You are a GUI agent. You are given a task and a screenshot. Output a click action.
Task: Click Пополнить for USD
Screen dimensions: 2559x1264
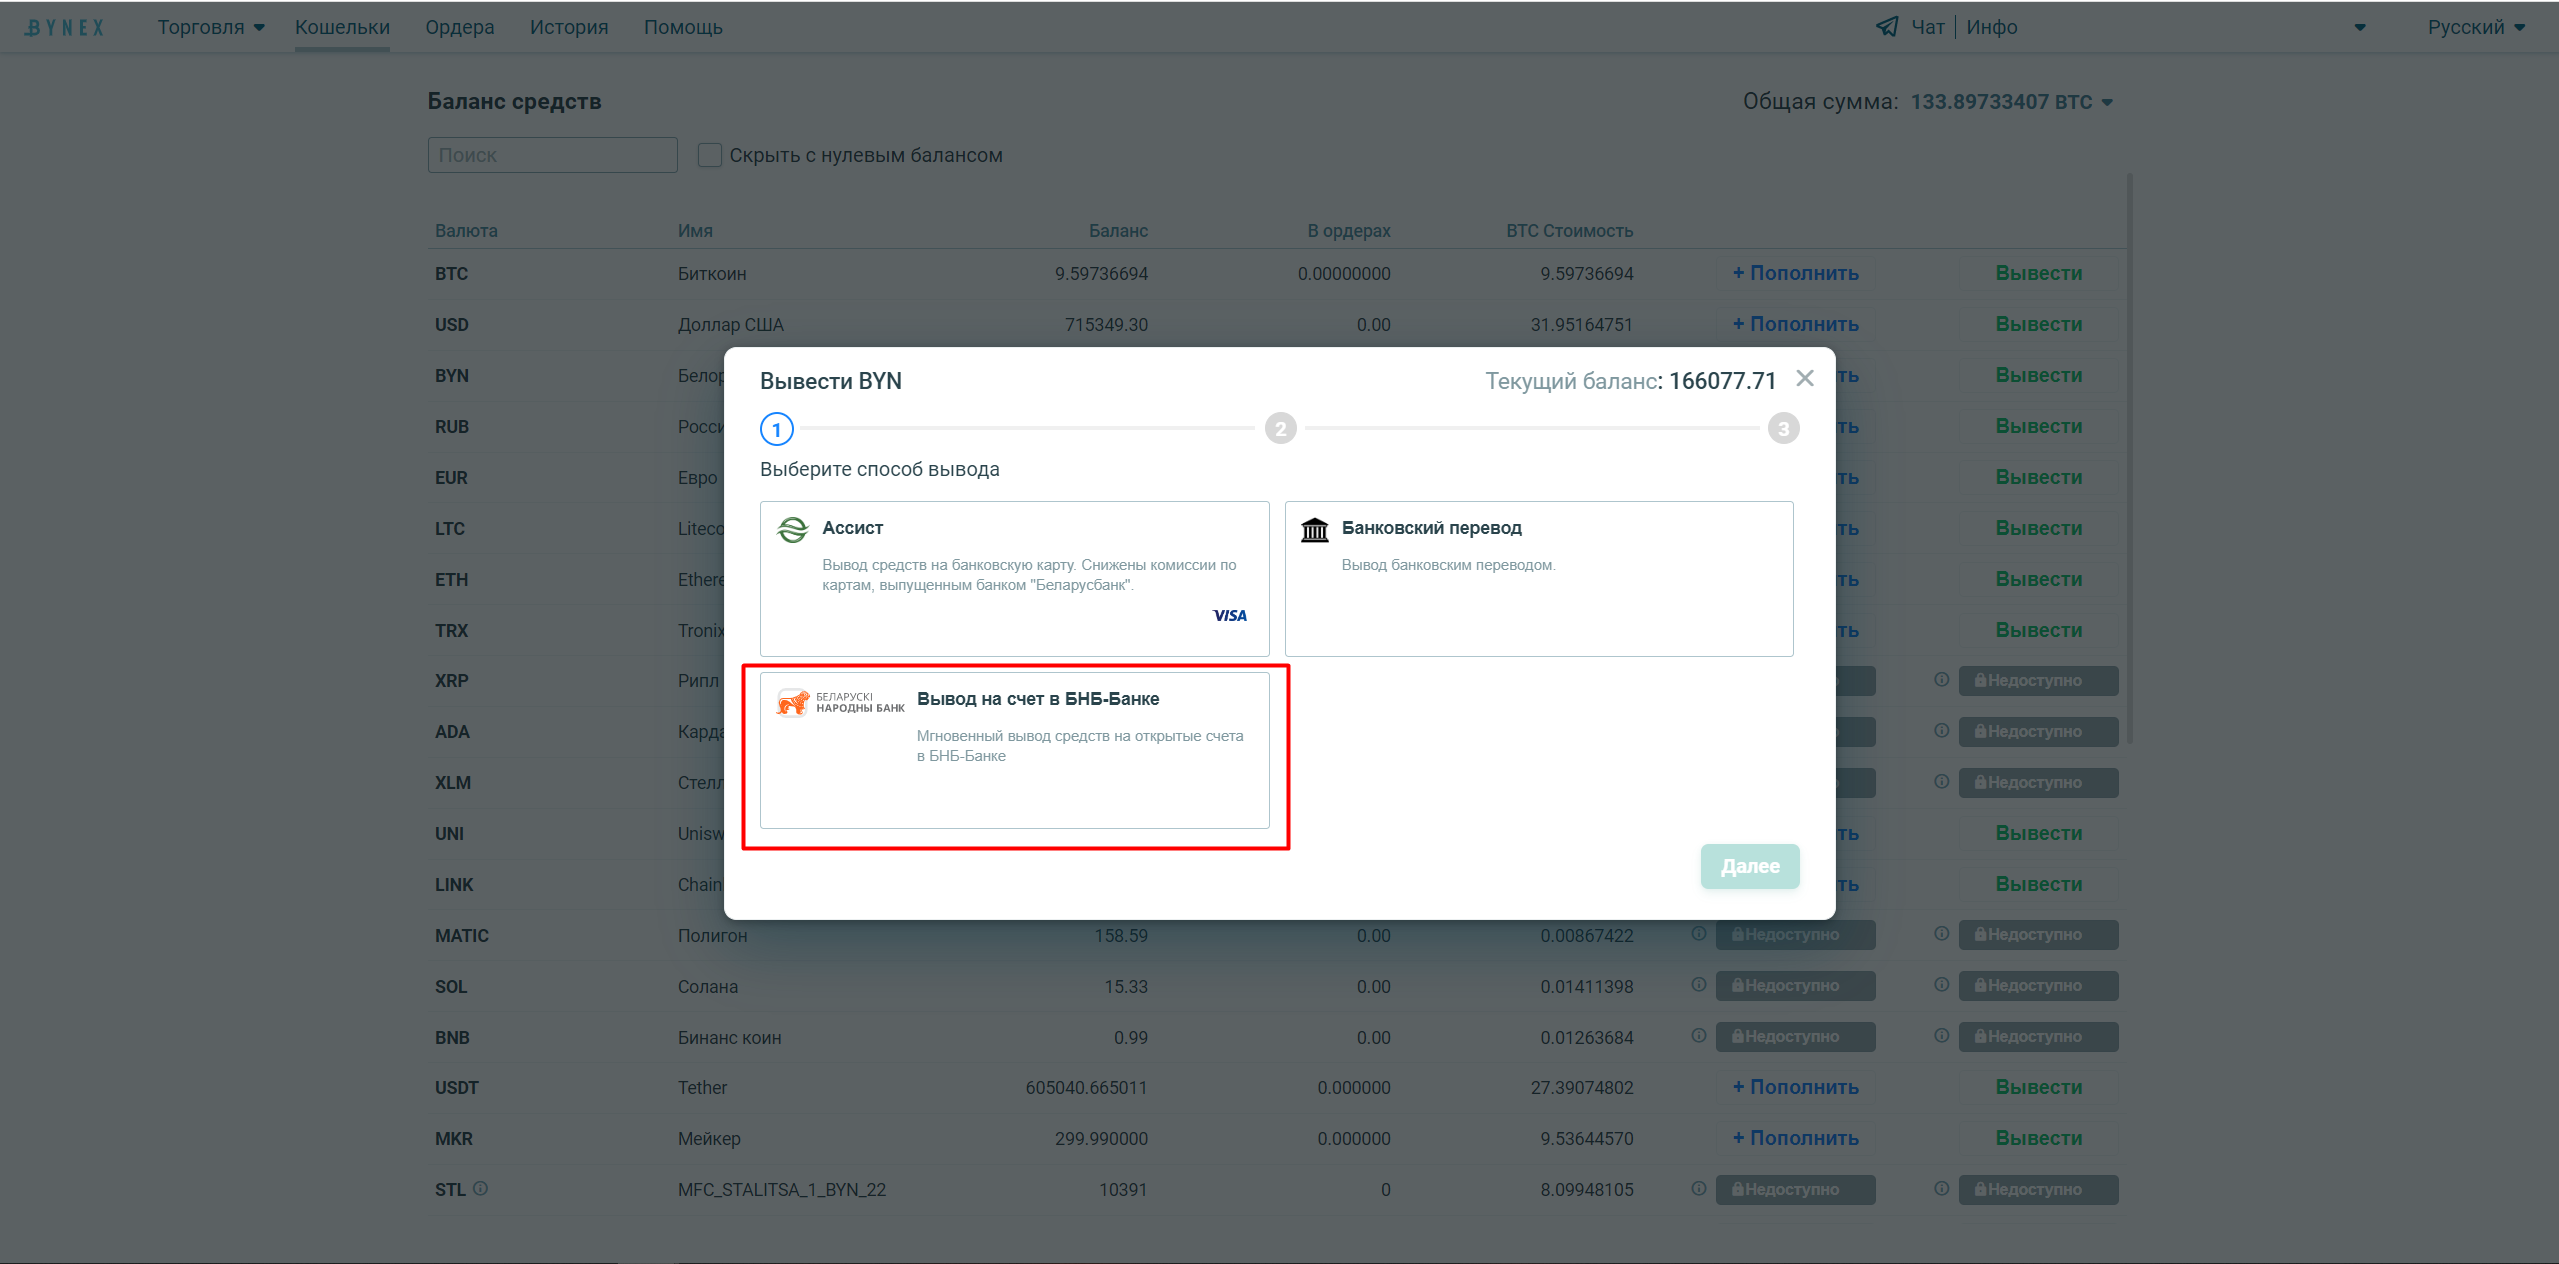pyautogui.click(x=1796, y=324)
